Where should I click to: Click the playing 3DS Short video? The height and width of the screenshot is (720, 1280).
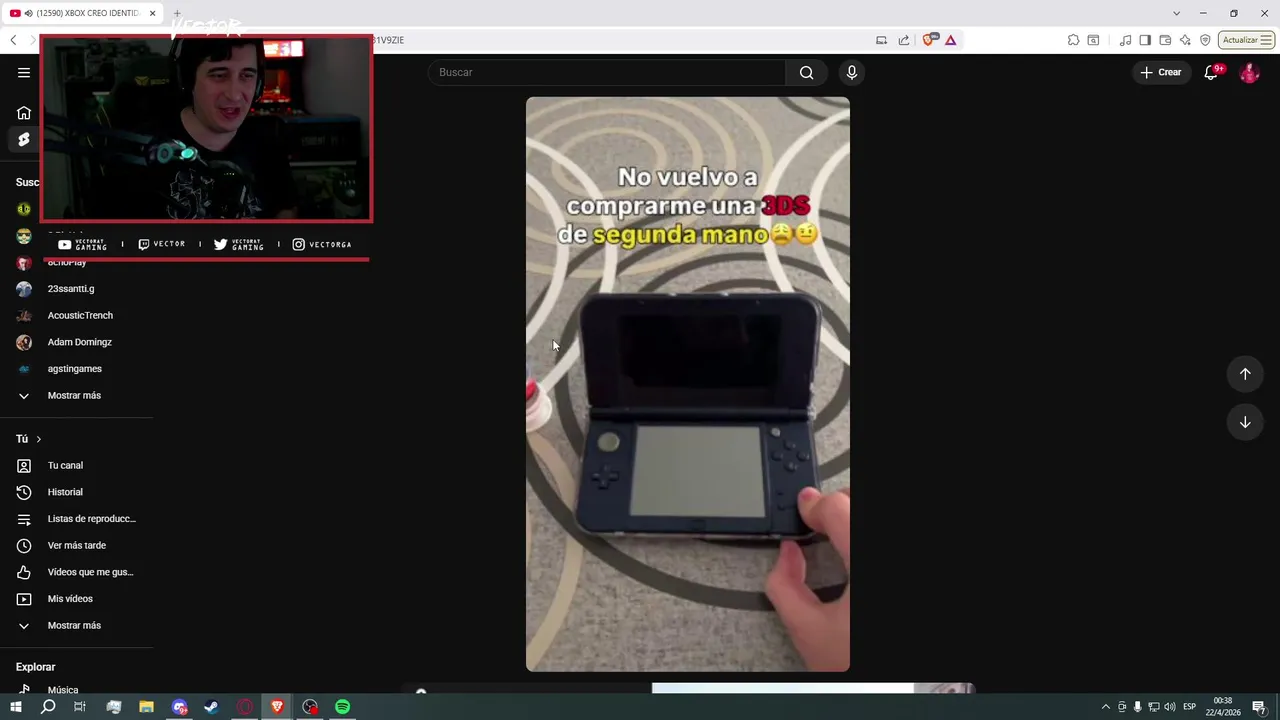click(x=688, y=384)
